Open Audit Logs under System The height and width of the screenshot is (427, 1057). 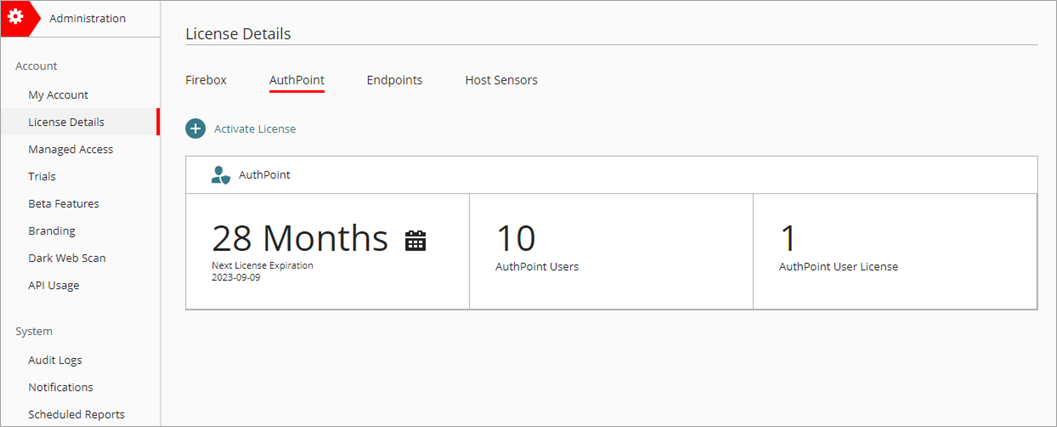[x=55, y=360]
